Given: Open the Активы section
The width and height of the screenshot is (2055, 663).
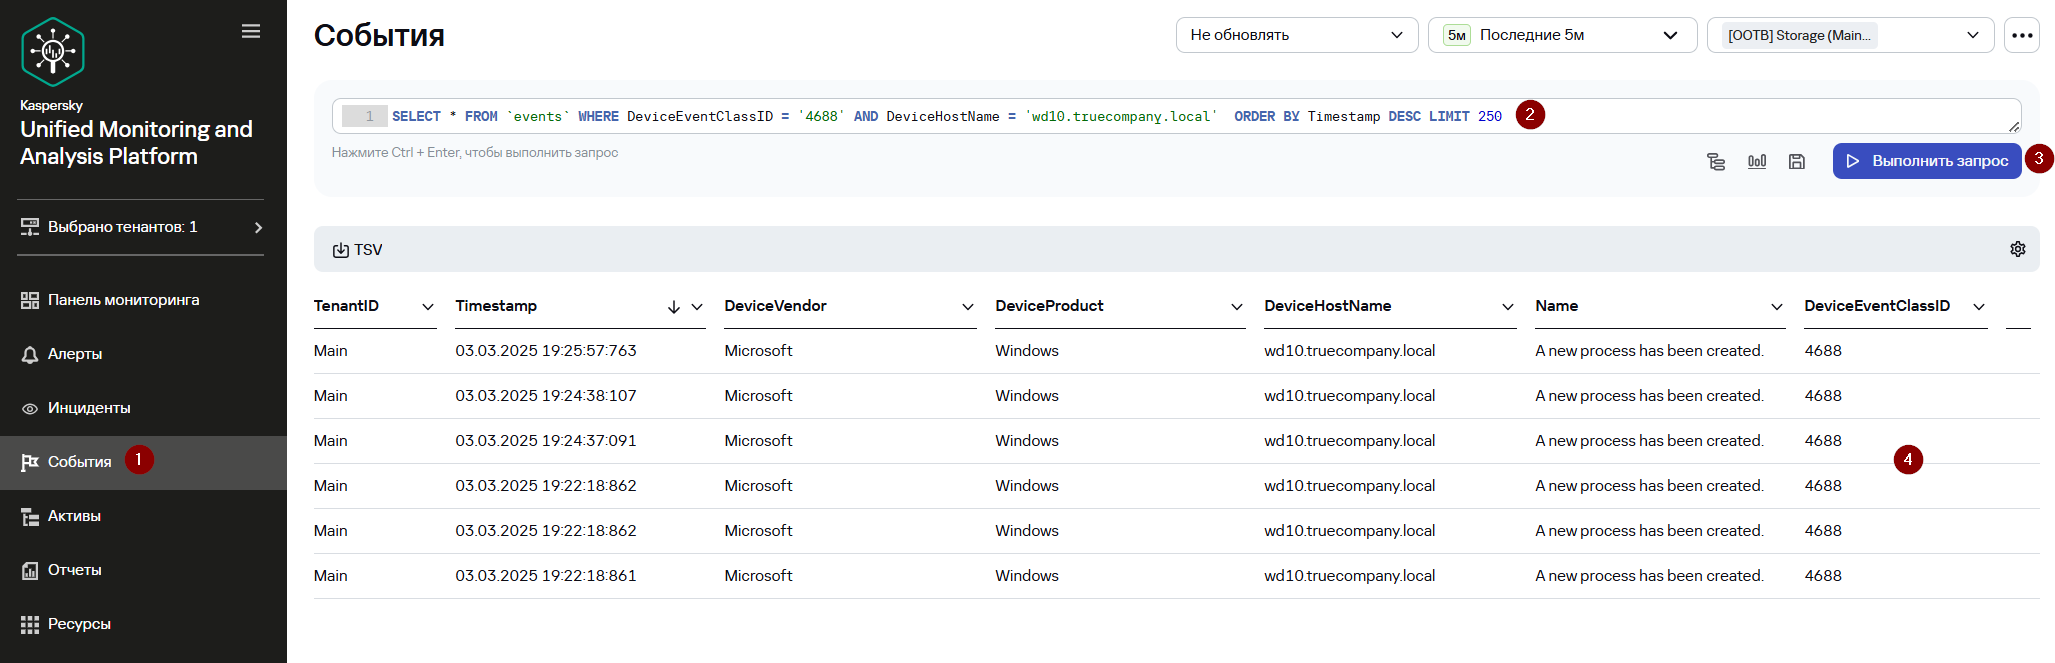Looking at the screenshot, I should (143, 516).
